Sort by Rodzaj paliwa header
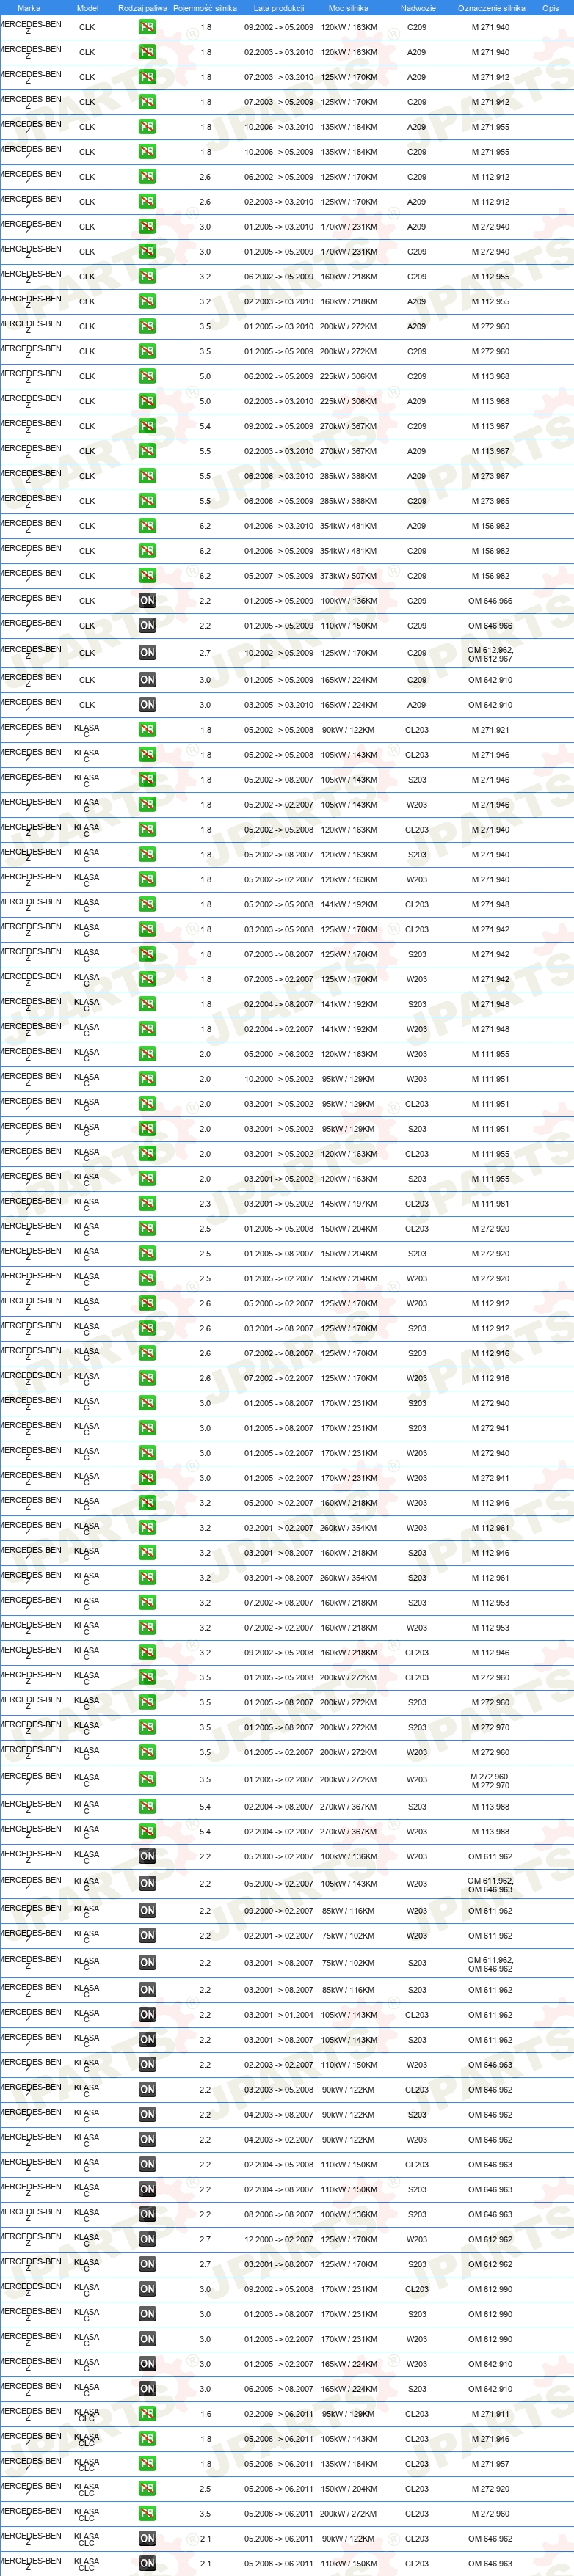Viewport: 574px width, 2576px height. [x=143, y=8]
